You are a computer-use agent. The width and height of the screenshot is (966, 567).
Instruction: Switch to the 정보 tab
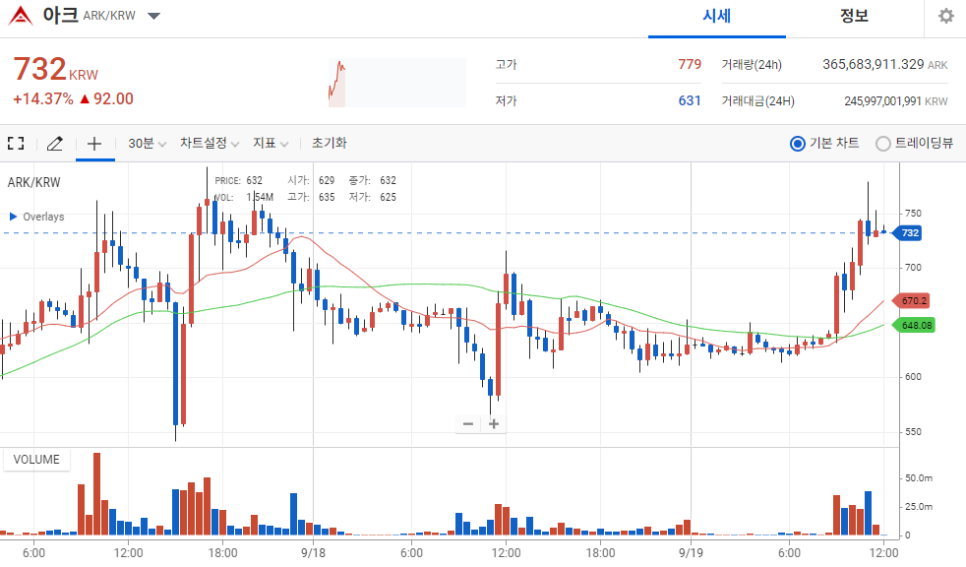pos(854,16)
